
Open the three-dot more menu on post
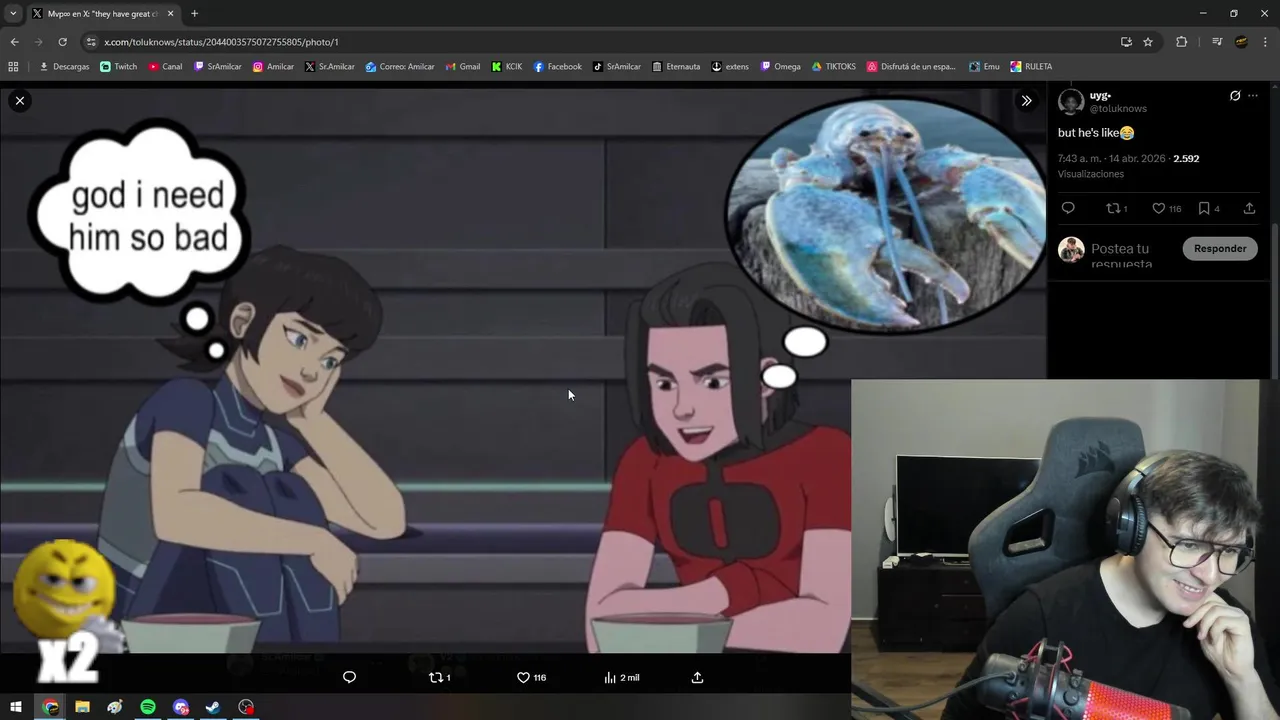[x=1253, y=96]
